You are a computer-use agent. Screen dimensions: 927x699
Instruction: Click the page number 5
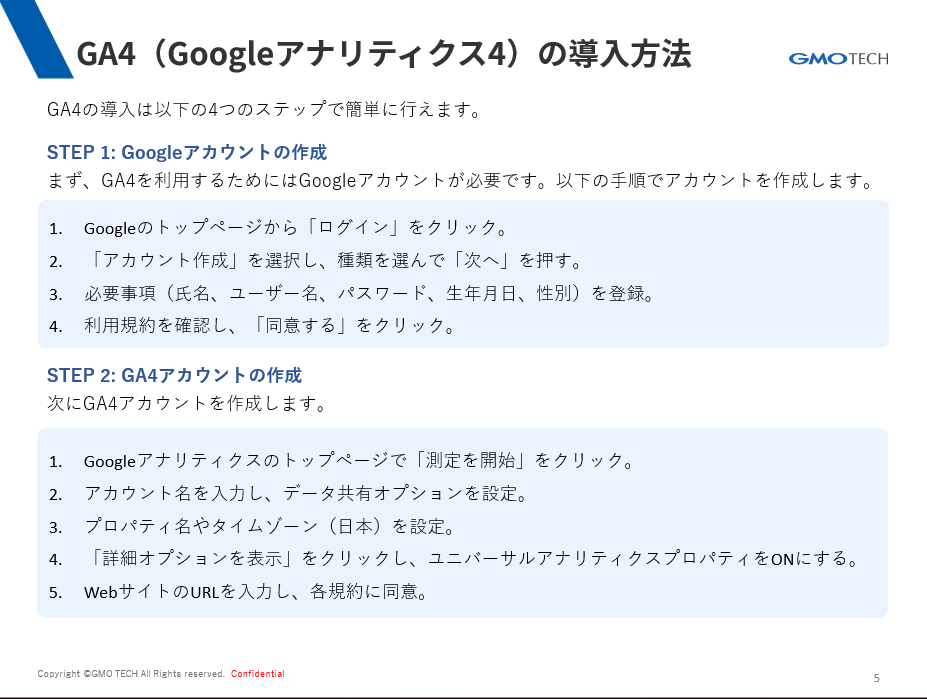877,678
